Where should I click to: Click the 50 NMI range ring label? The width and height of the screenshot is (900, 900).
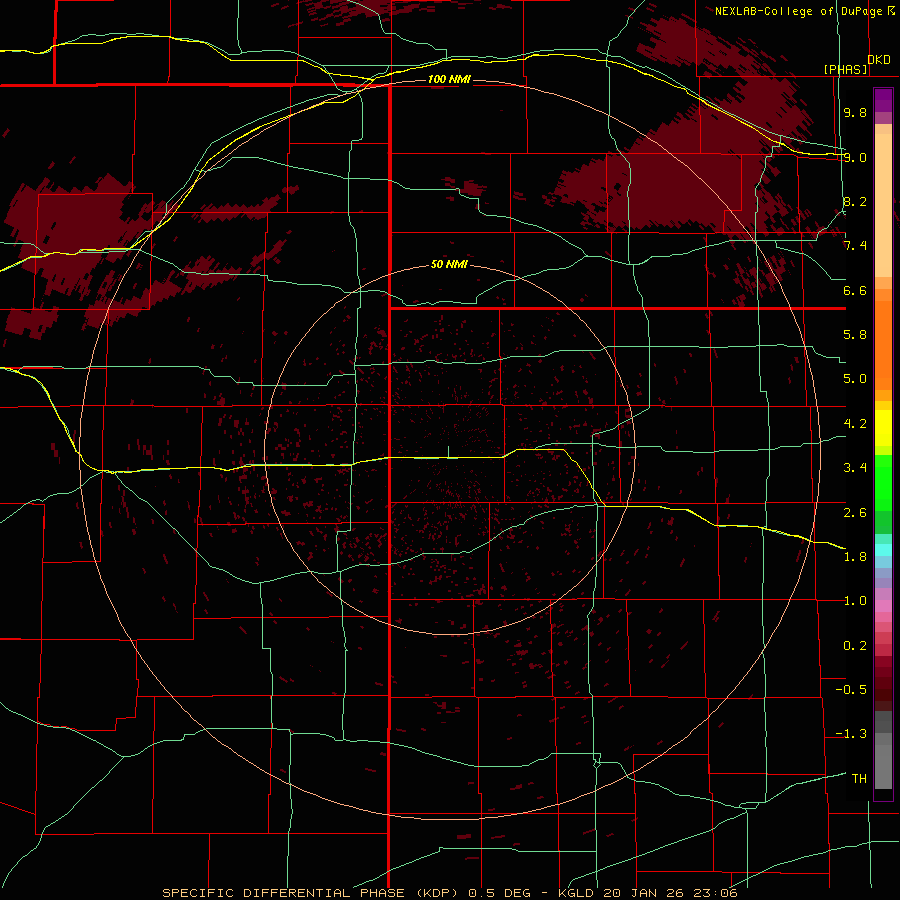(x=449, y=265)
